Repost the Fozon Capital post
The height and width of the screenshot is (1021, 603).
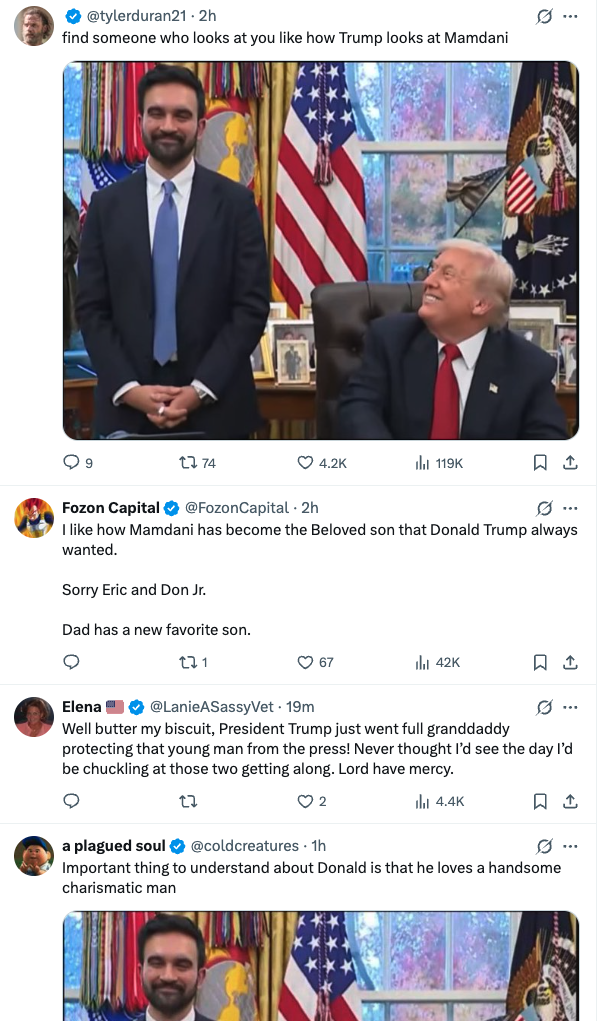click(184, 662)
